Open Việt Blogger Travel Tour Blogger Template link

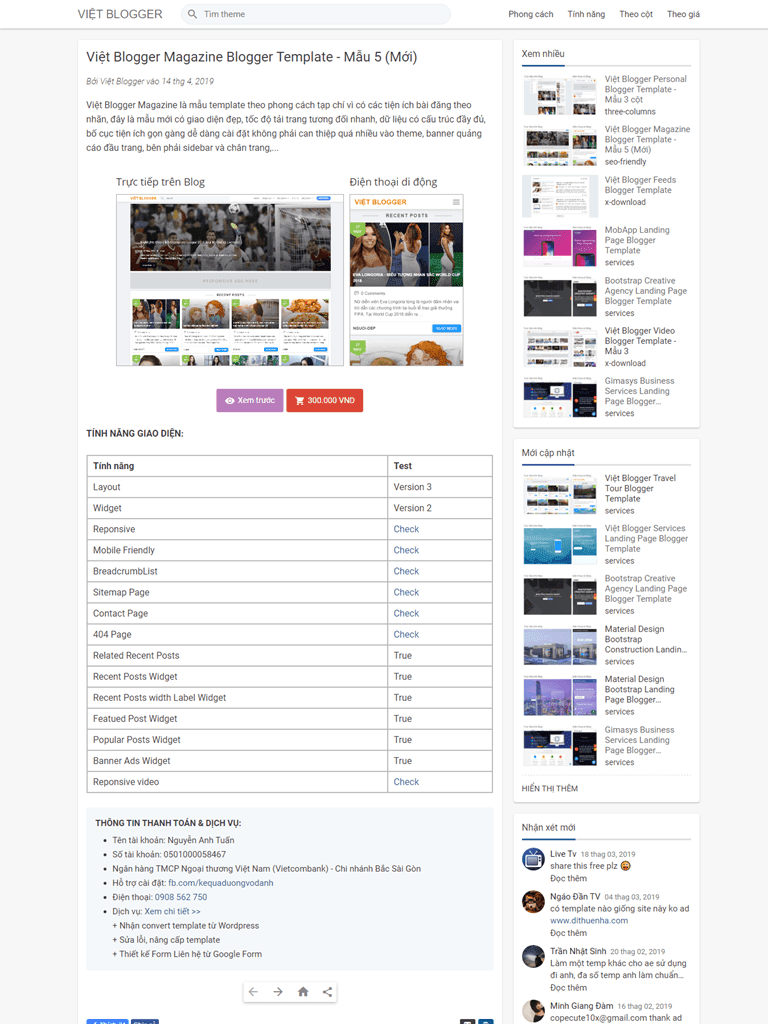point(641,488)
